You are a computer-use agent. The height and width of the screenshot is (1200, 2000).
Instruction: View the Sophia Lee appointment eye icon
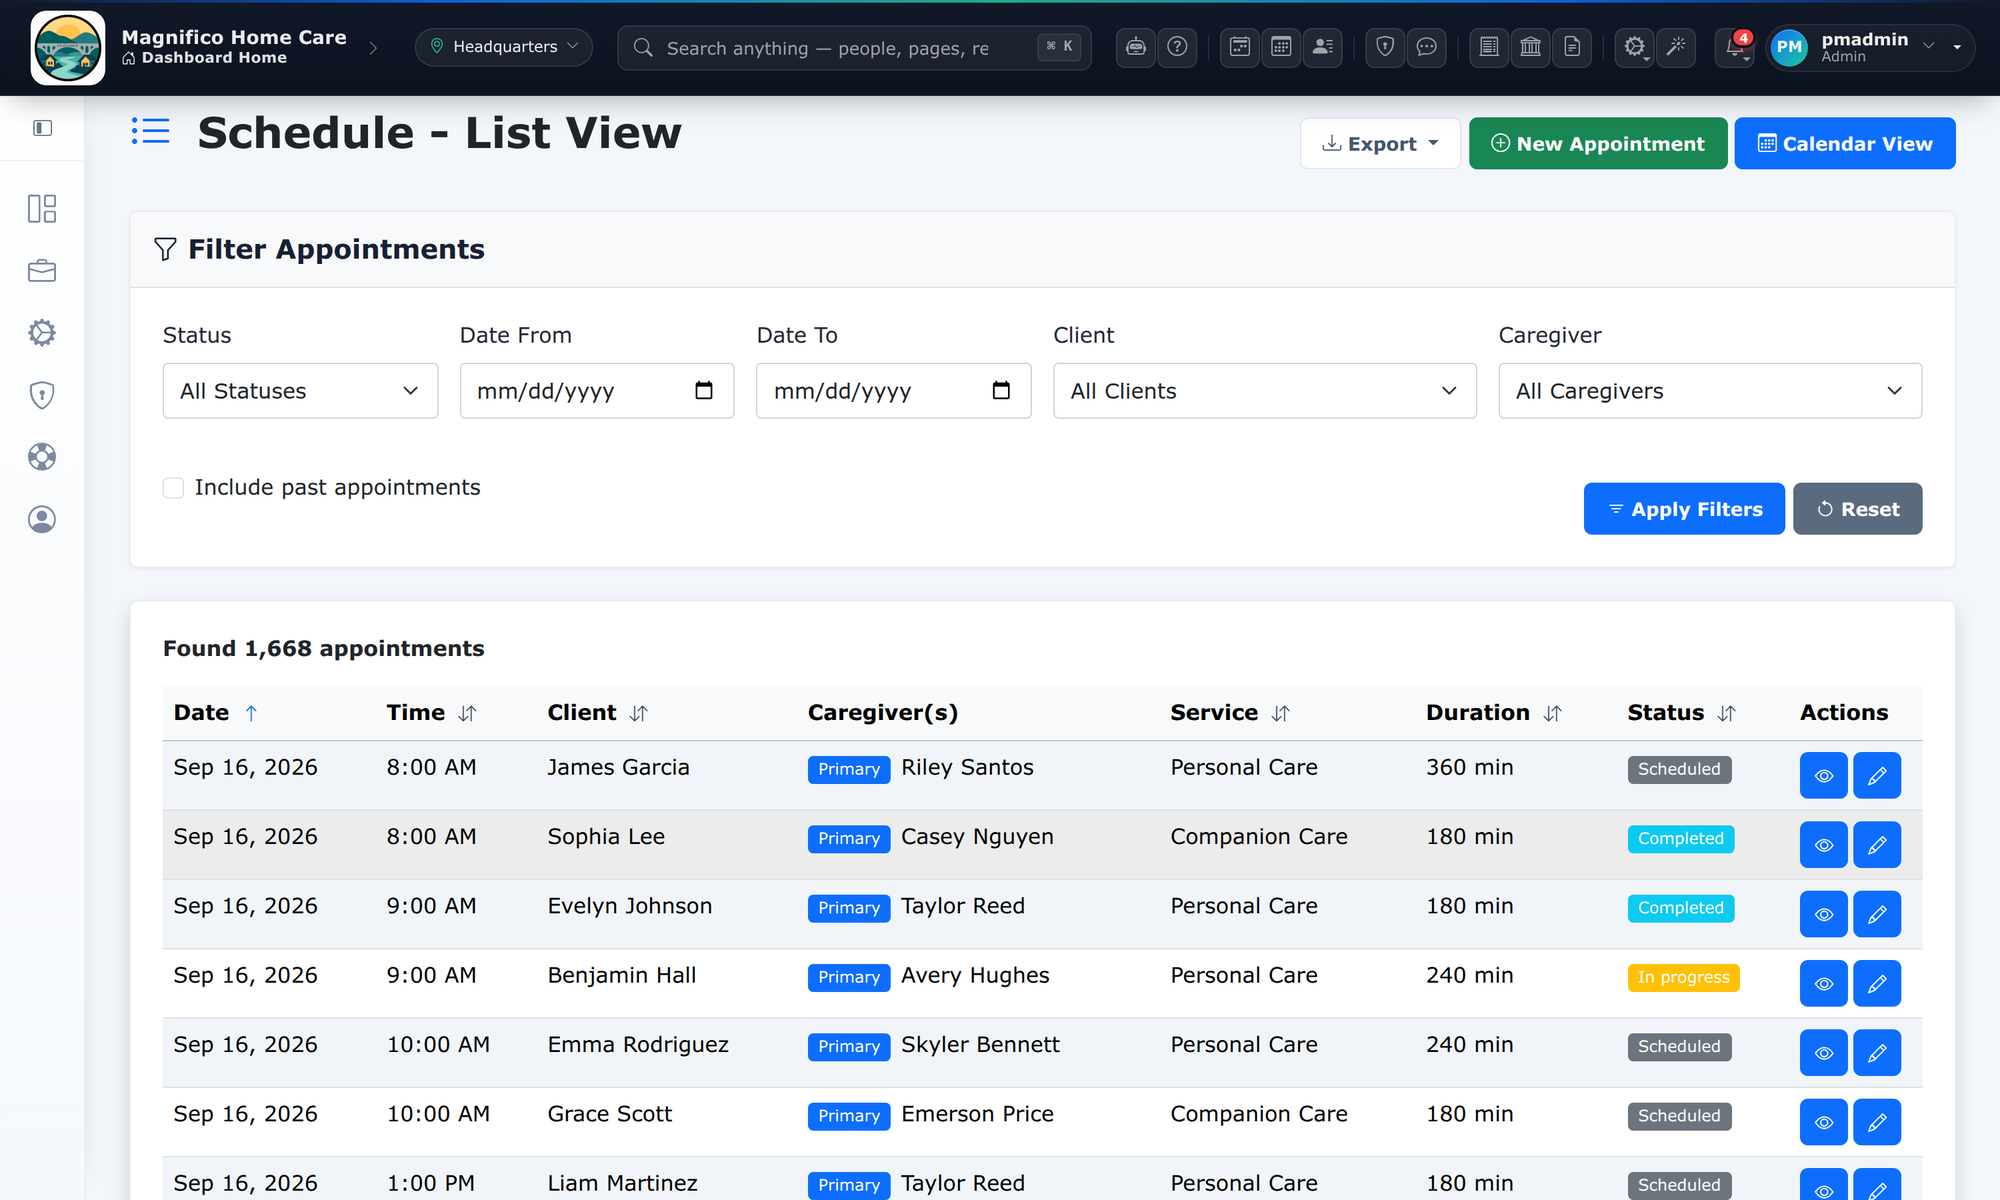[1824, 845]
